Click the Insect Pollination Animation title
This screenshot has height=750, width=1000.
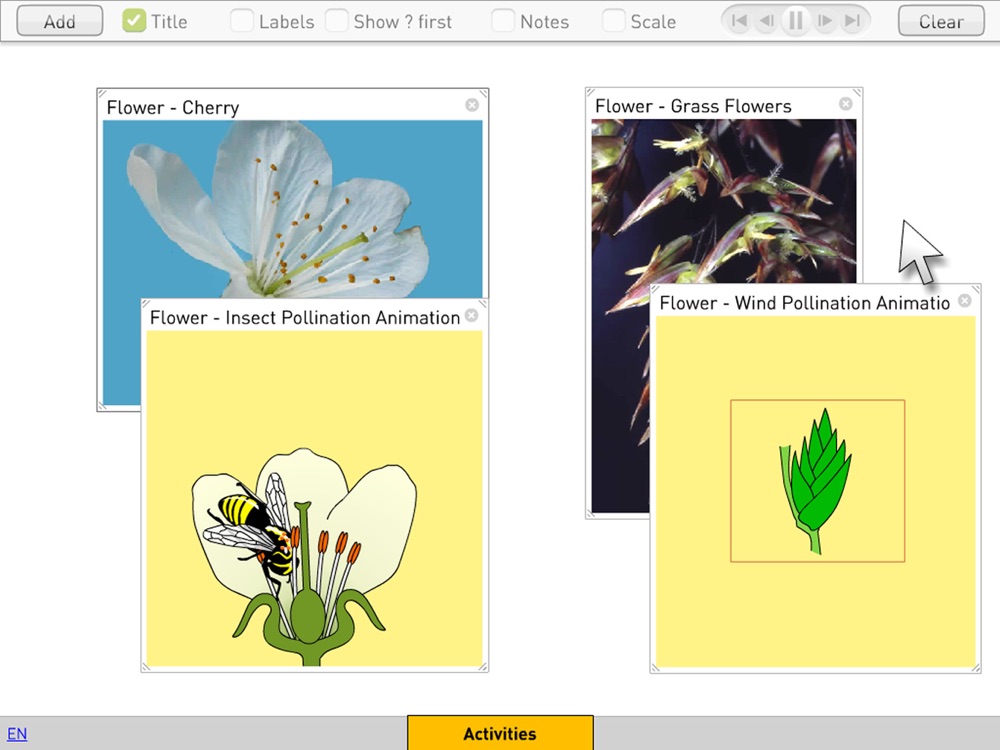(305, 318)
